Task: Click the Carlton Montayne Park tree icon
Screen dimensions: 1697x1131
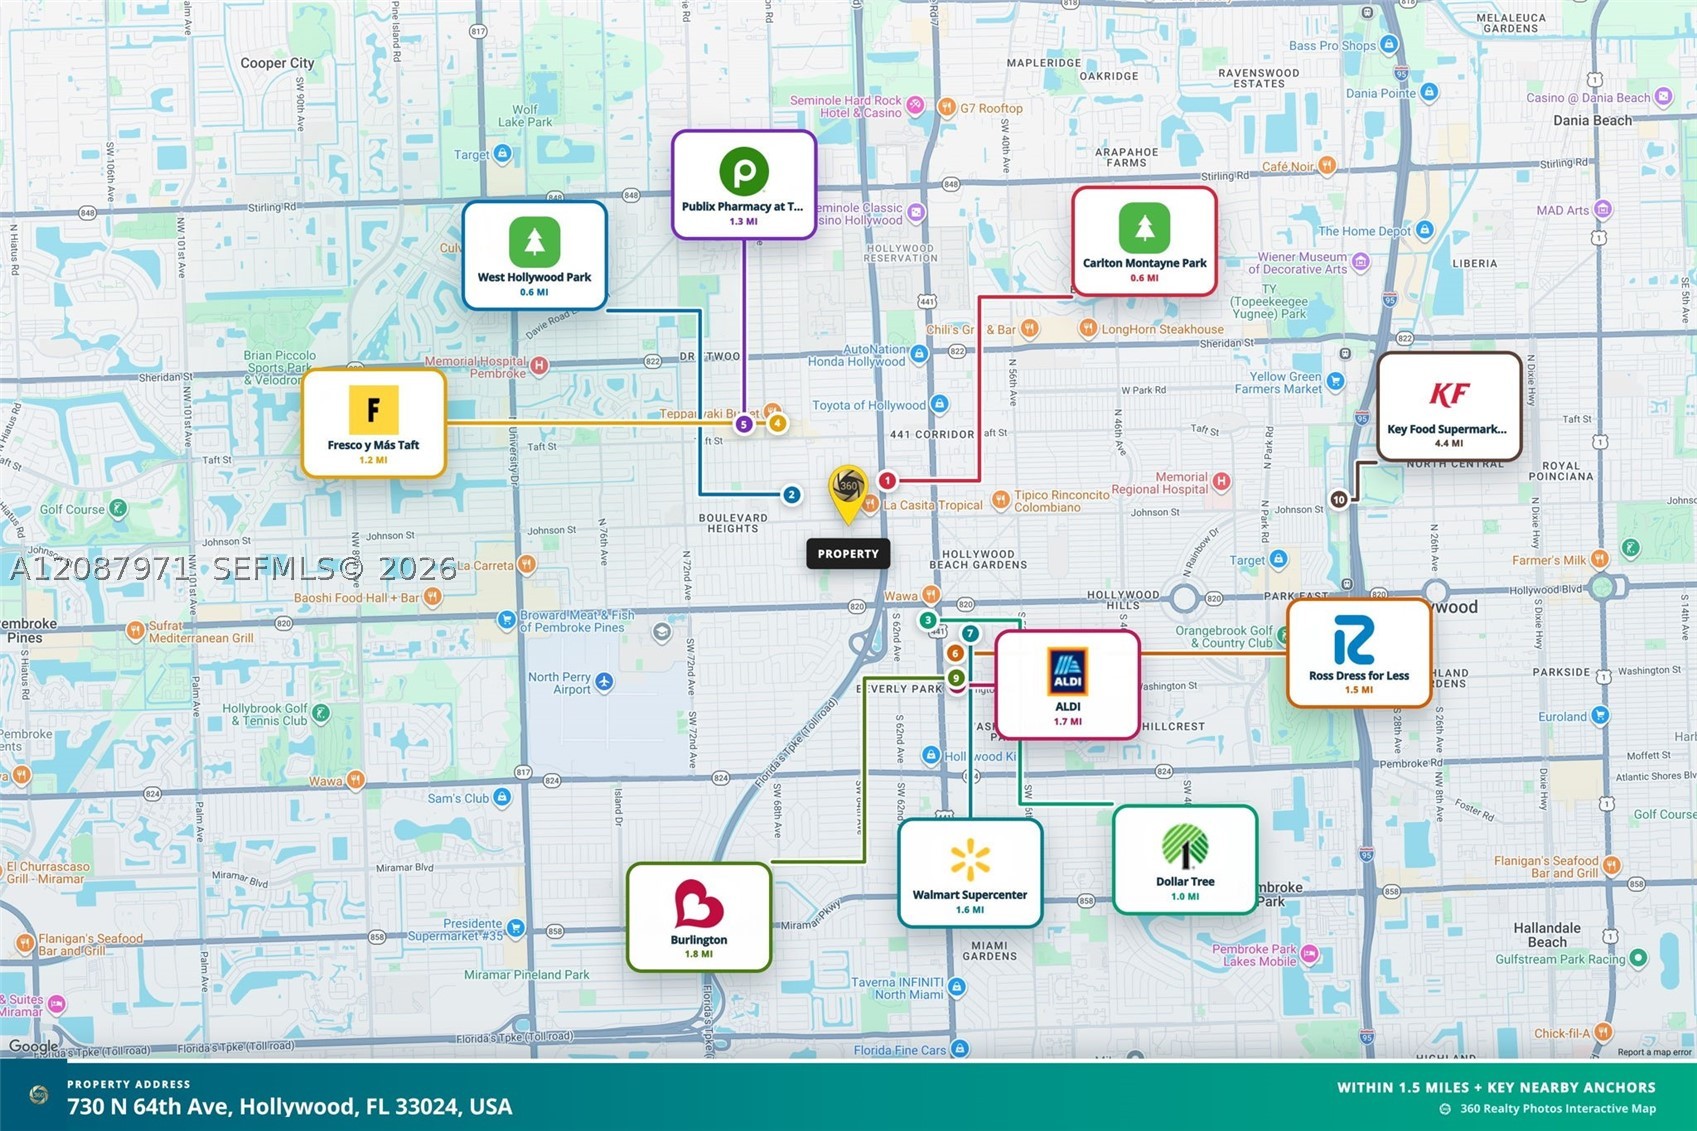Action: (x=1144, y=228)
